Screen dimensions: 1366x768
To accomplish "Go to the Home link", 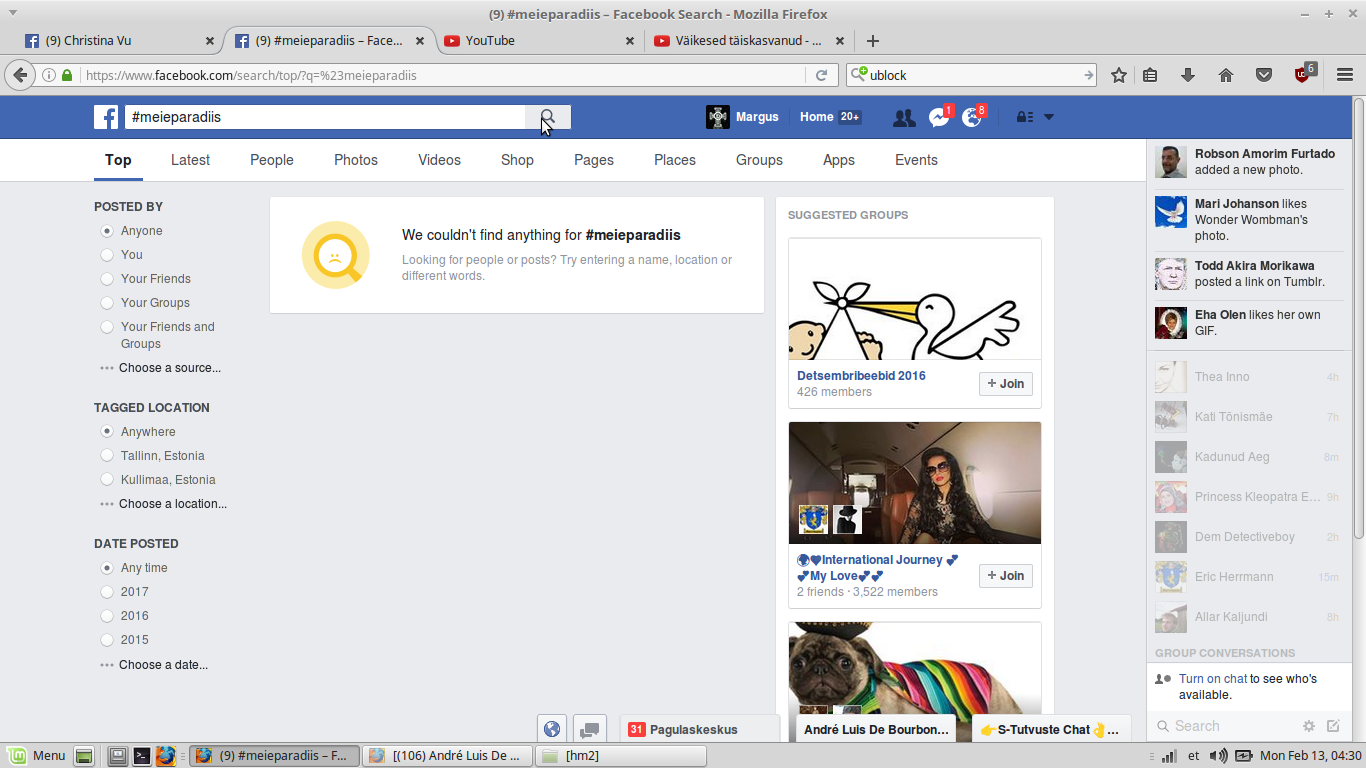I will click(x=816, y=117).
